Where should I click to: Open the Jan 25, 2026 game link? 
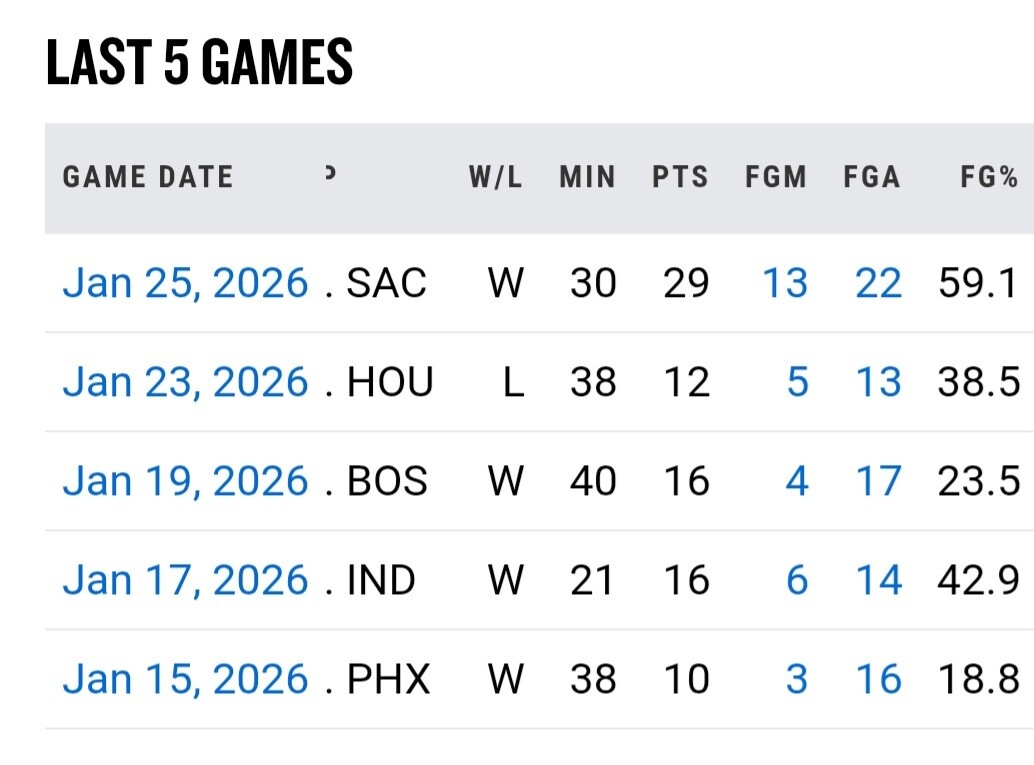click(x=185, y=283)
